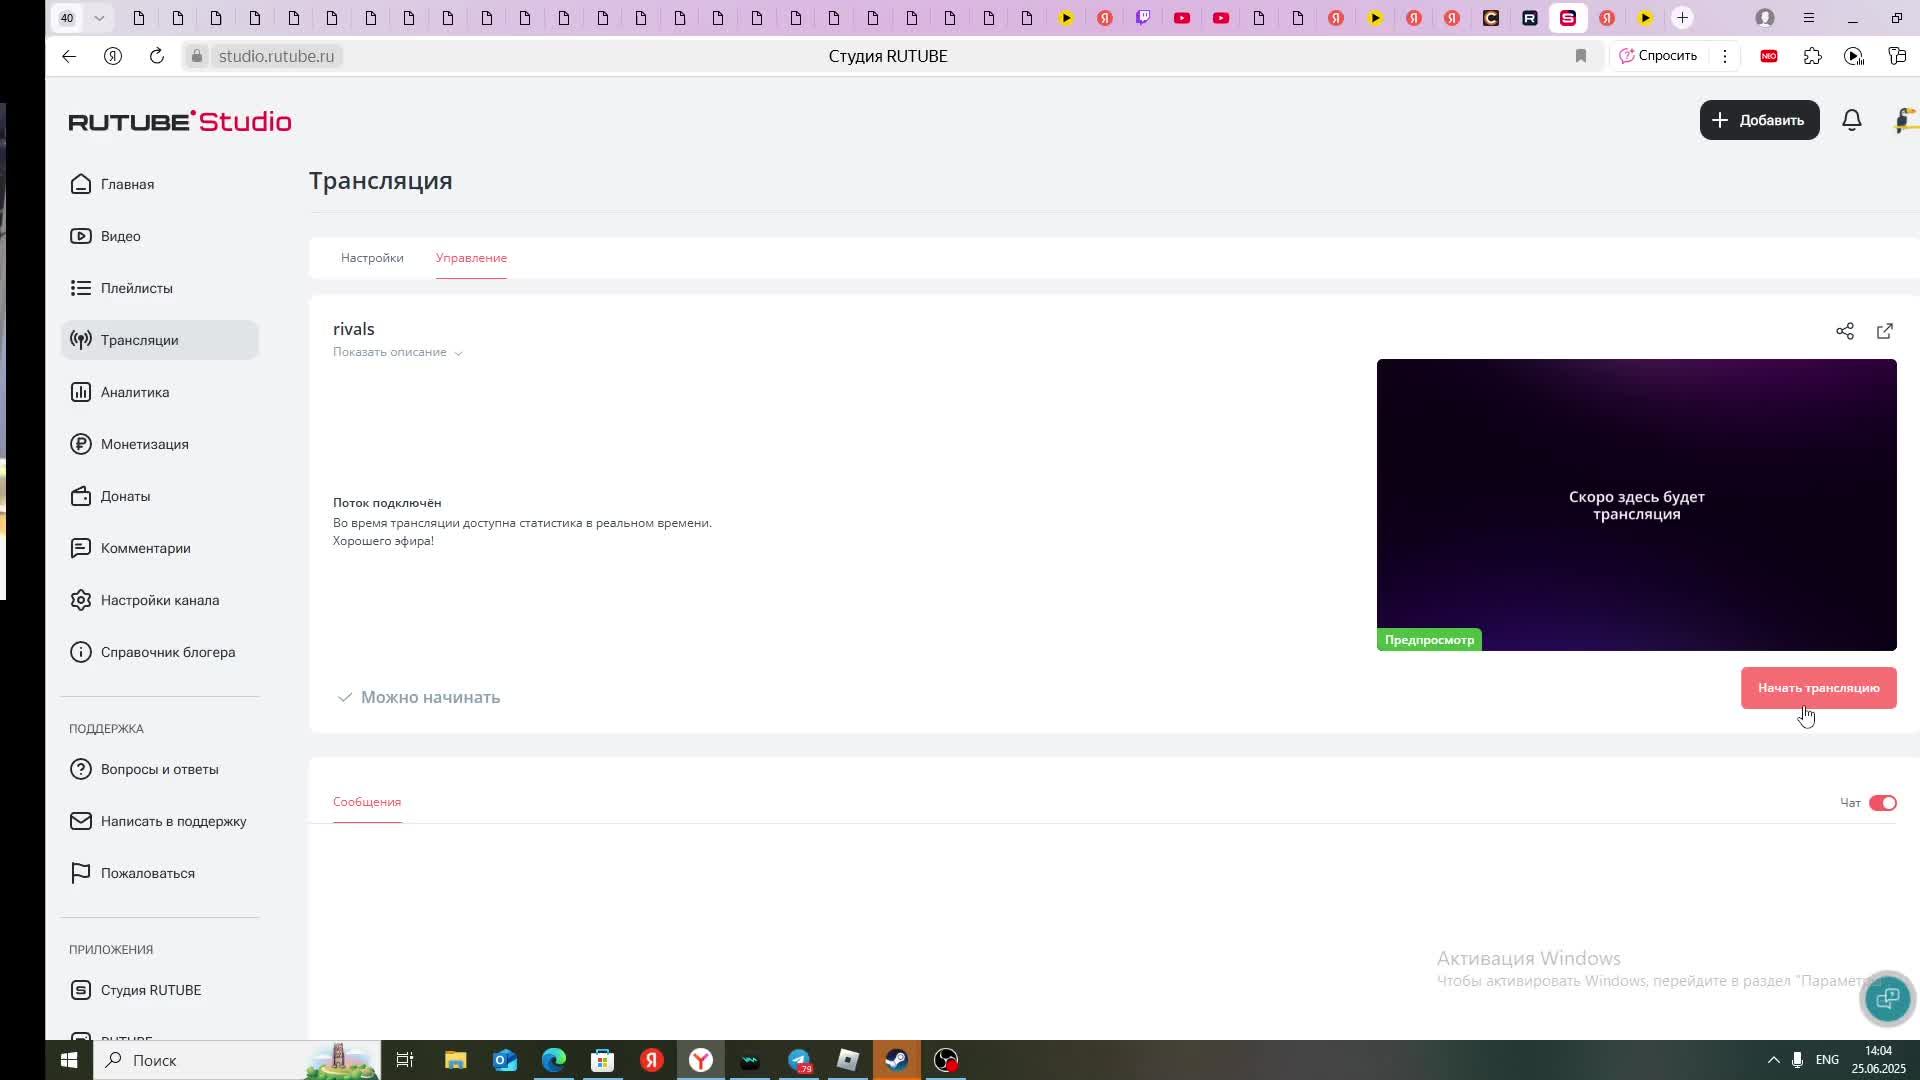Click the stream preview player
The image size is (1920, 1080).
point(1636,505)
